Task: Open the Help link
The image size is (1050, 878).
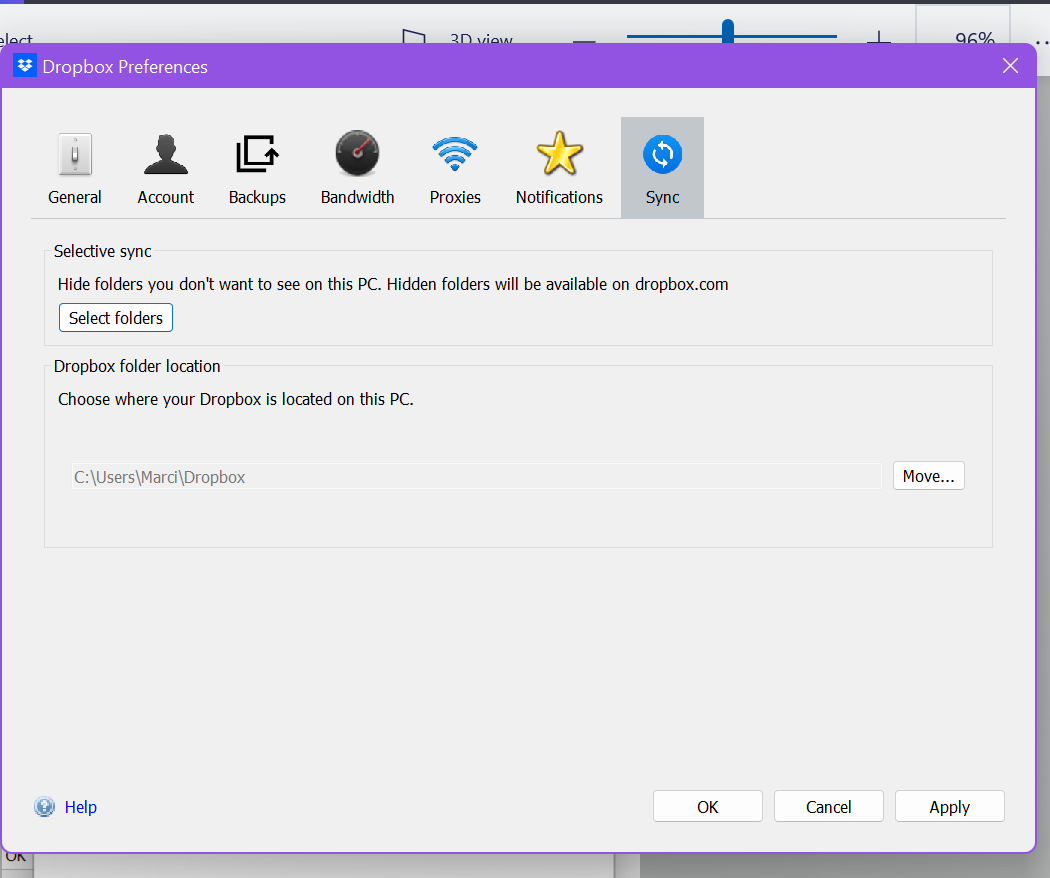Action: tap(81, 806)
